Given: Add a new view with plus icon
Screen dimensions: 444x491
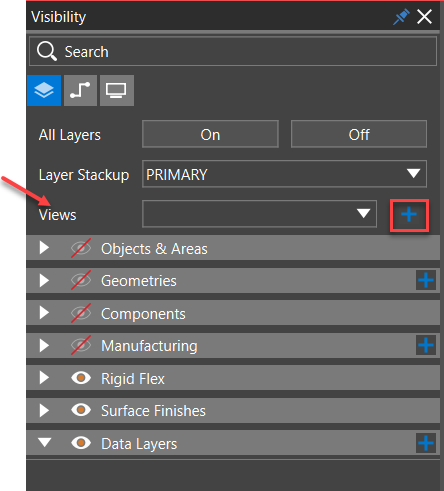Looking at the screenshot, I should tap(409, 215).
